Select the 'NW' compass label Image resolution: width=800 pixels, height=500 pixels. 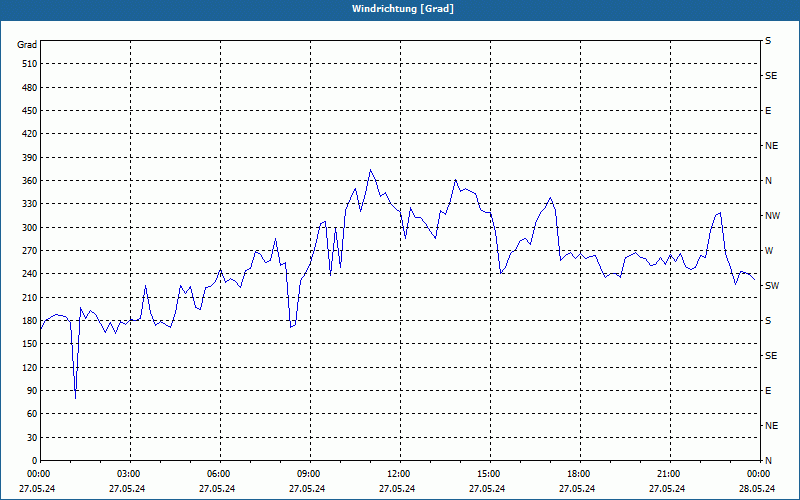click(x=772, y=216)
